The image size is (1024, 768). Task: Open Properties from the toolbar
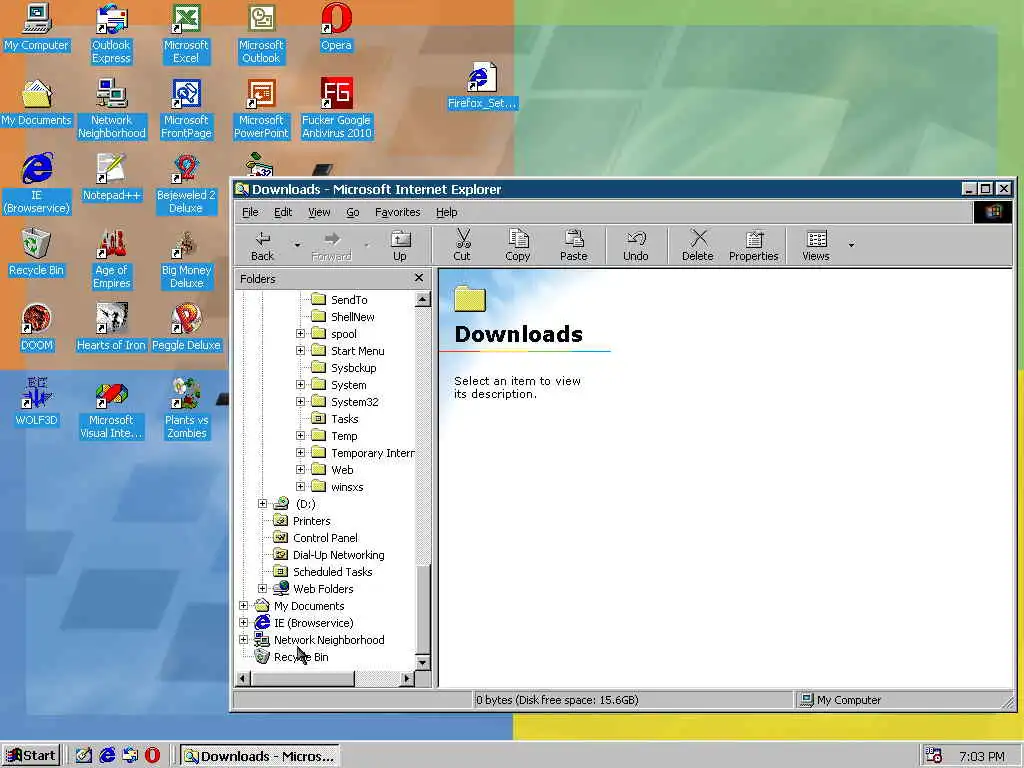(x=754, y=246)
